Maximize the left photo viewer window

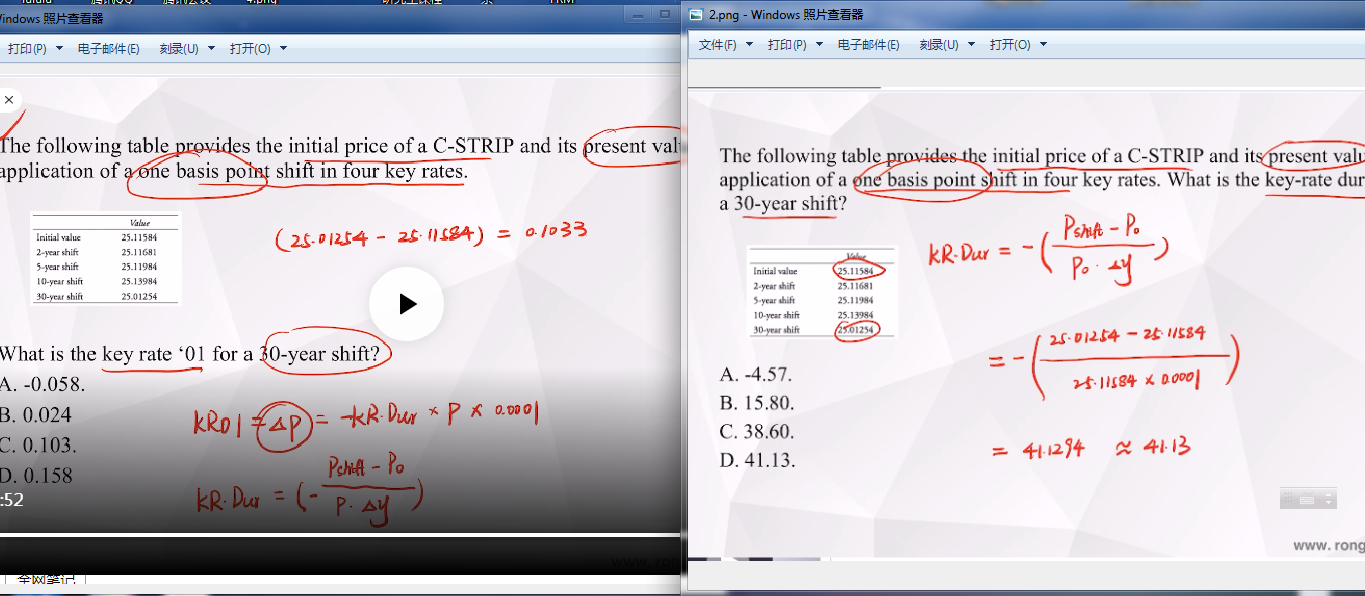click(x=664, y=15)
